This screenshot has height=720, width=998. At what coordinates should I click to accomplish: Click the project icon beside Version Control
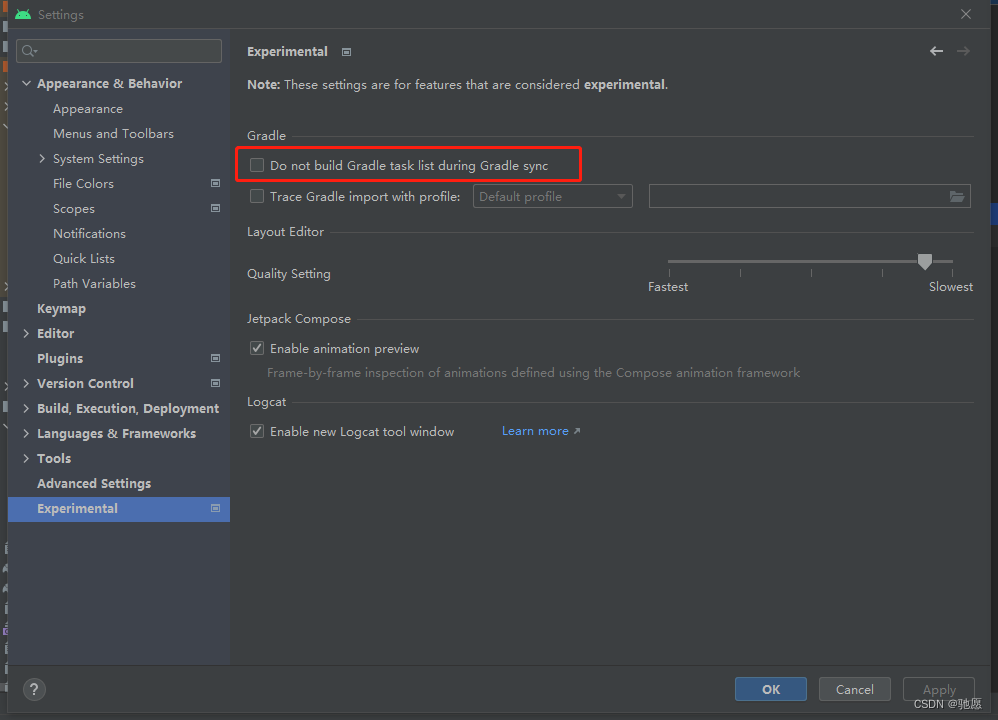(216, 383)
